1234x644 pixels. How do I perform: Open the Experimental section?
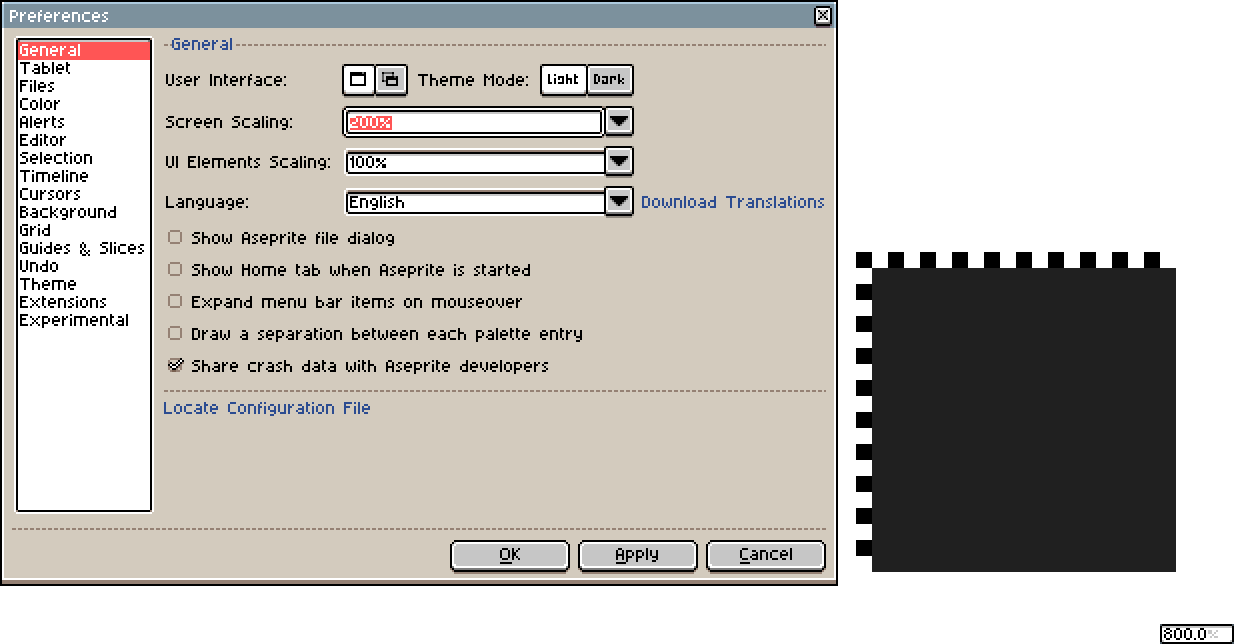coord(84,320)
